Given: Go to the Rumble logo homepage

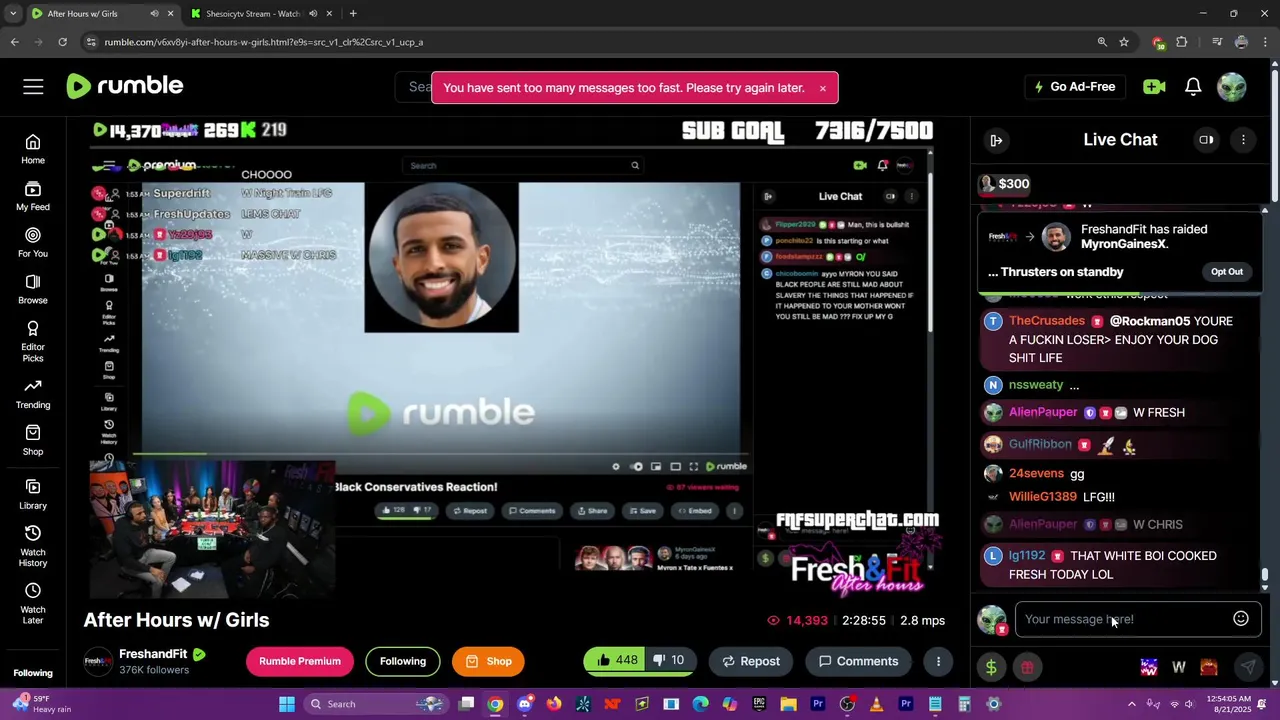Looking at the screenshot, I should pos(125,86).
